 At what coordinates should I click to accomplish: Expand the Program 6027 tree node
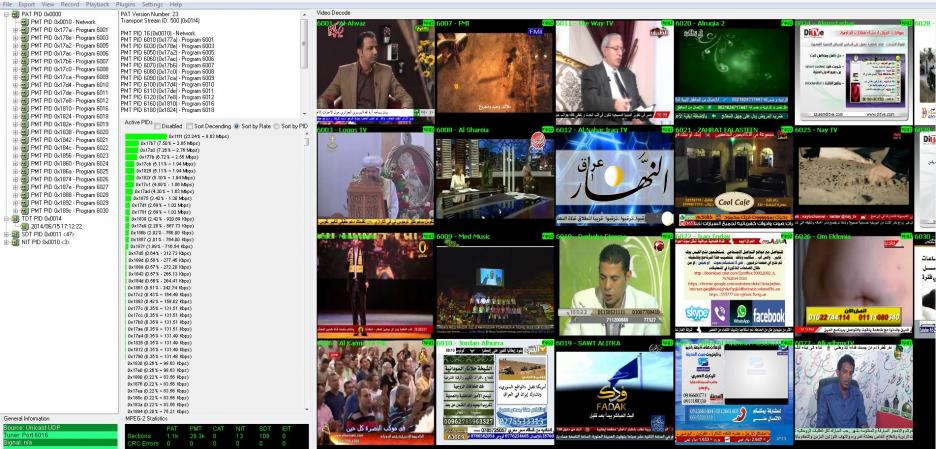click(16, 187)
